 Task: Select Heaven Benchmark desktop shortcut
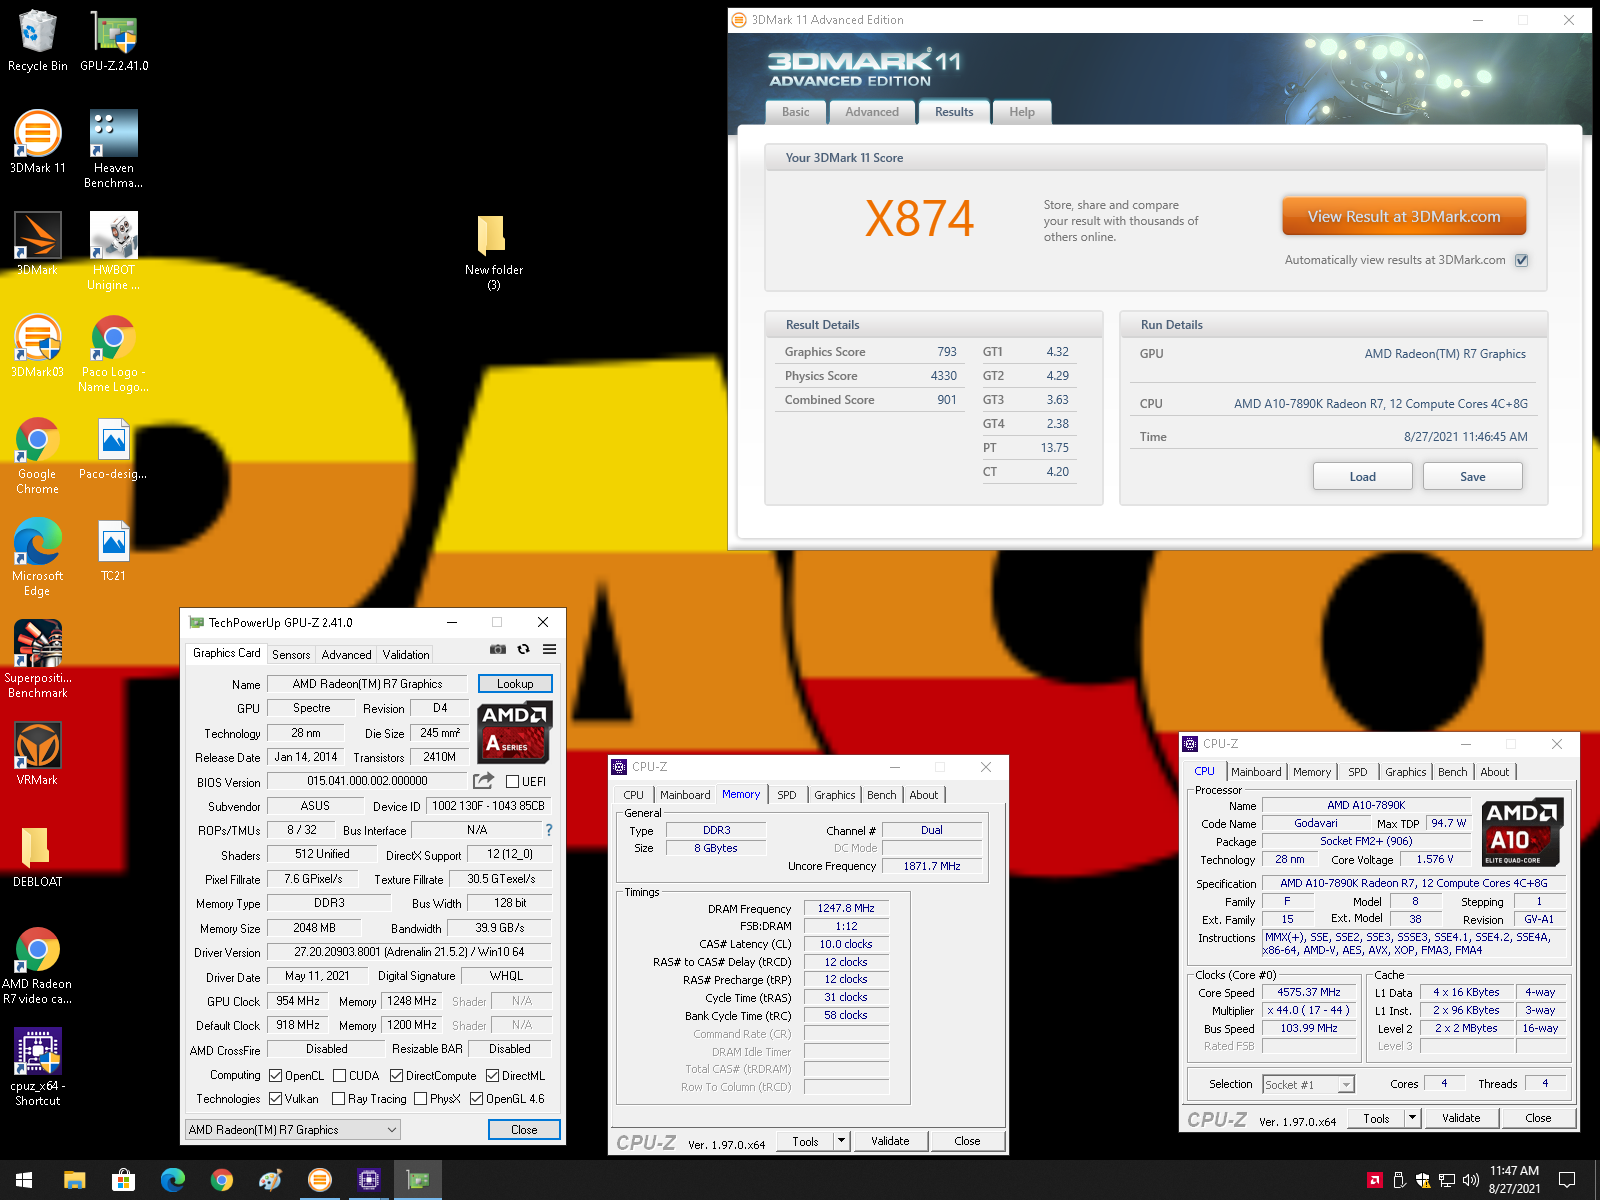coord(114,150)
